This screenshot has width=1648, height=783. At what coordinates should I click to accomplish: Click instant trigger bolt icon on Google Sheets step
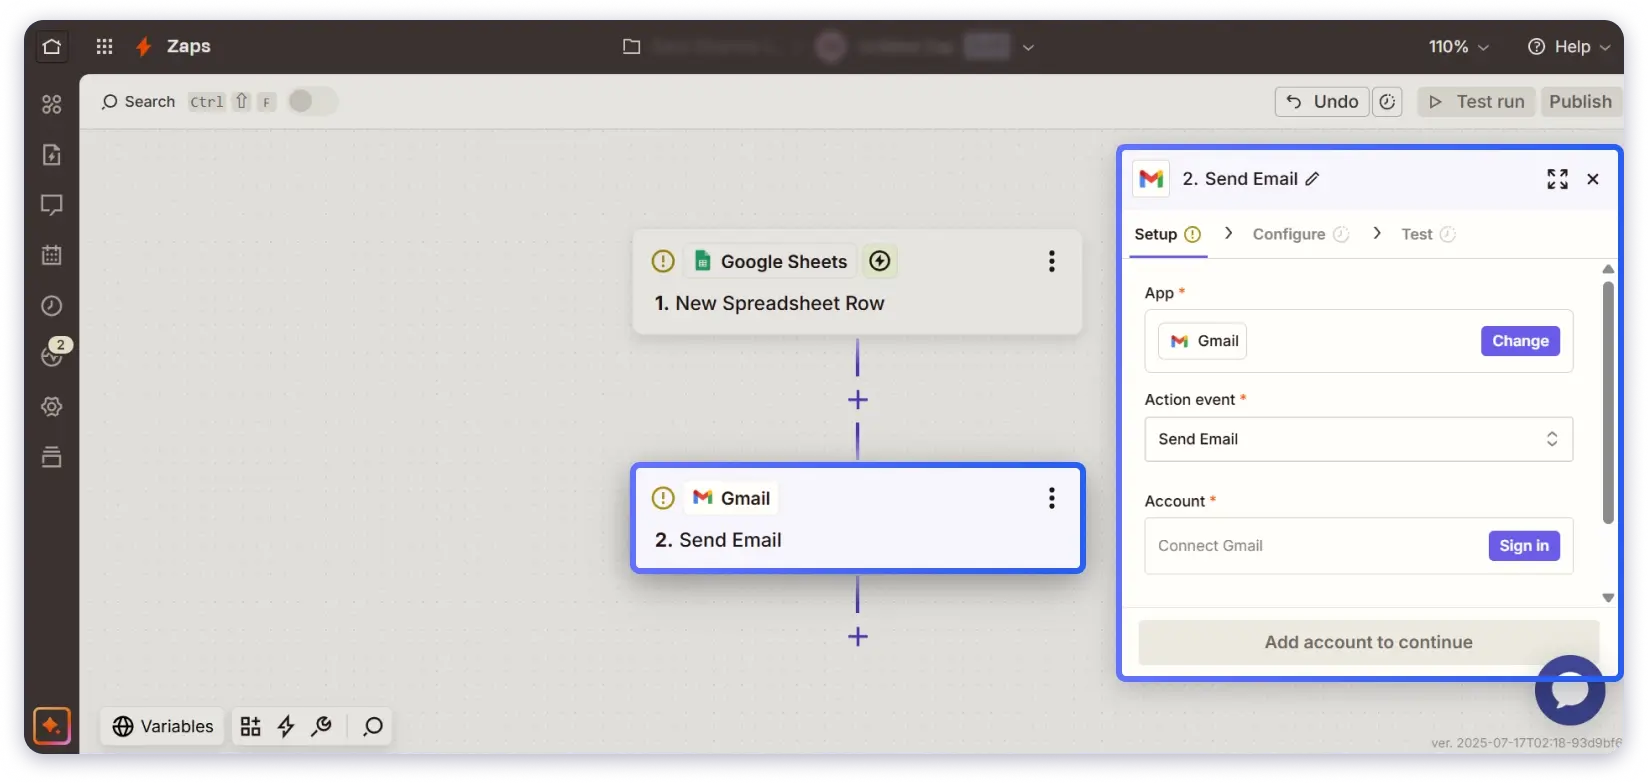point(880,261)
